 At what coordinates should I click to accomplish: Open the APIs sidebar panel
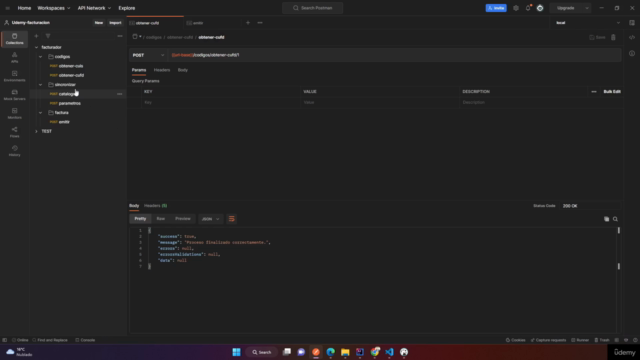pyautogui.click(x=14, y=58)
